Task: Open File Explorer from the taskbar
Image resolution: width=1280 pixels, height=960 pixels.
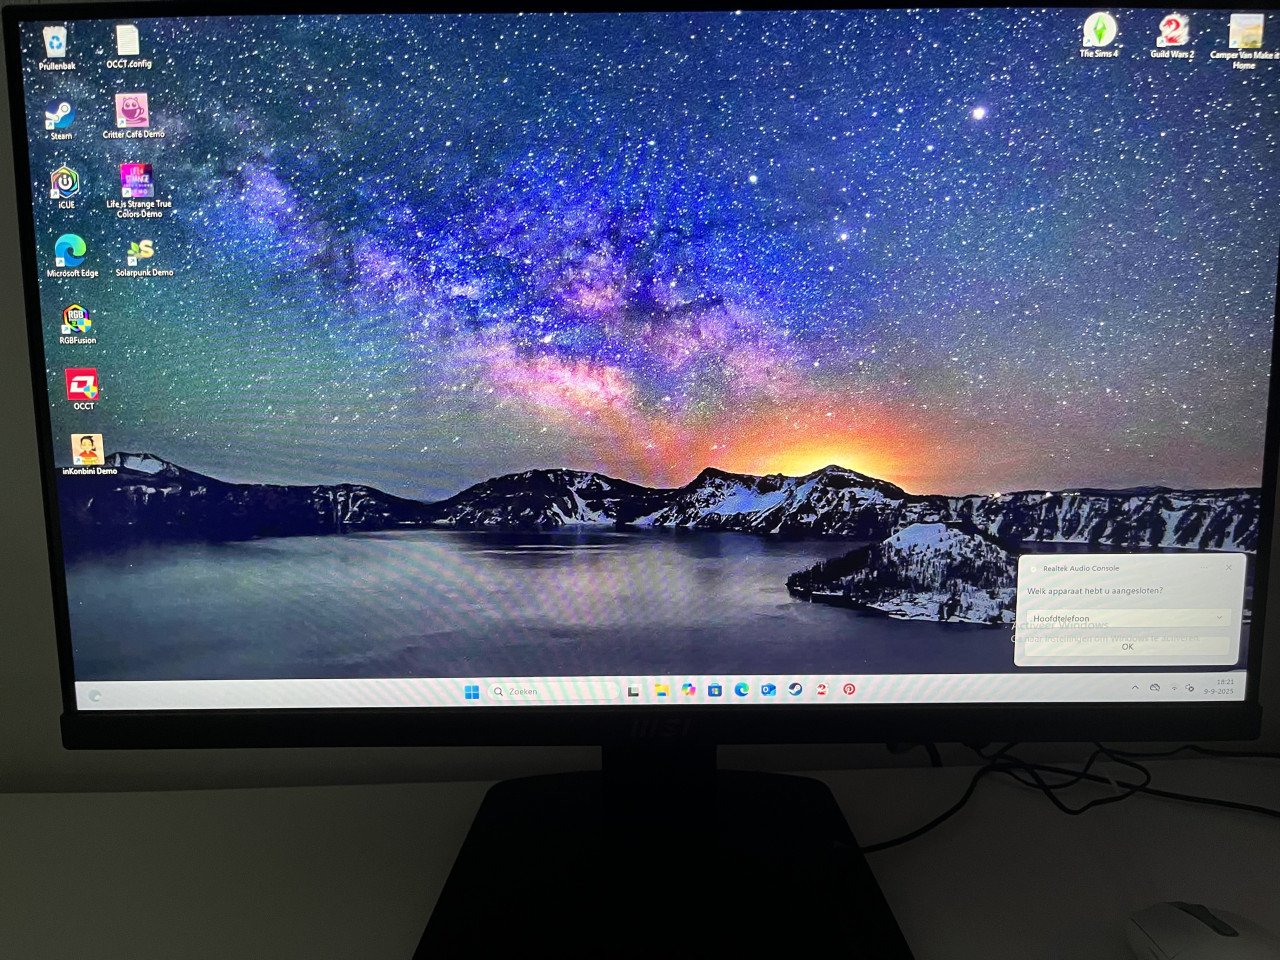Action: [x=662, y=690]
